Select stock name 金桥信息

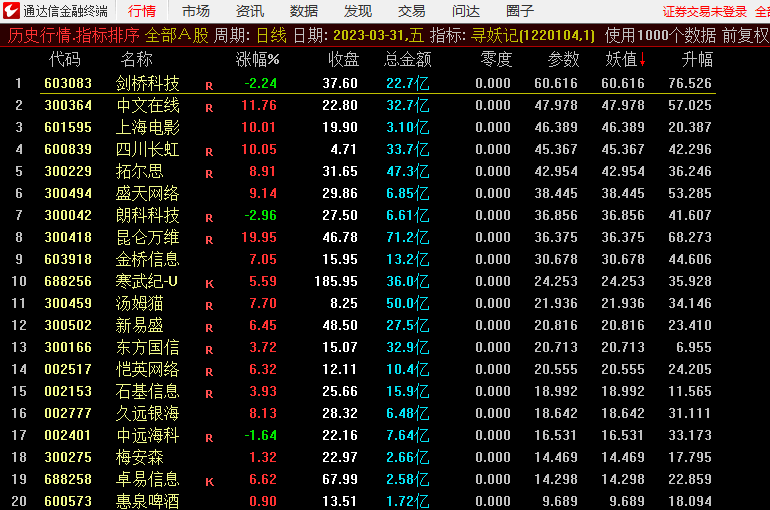148,259
